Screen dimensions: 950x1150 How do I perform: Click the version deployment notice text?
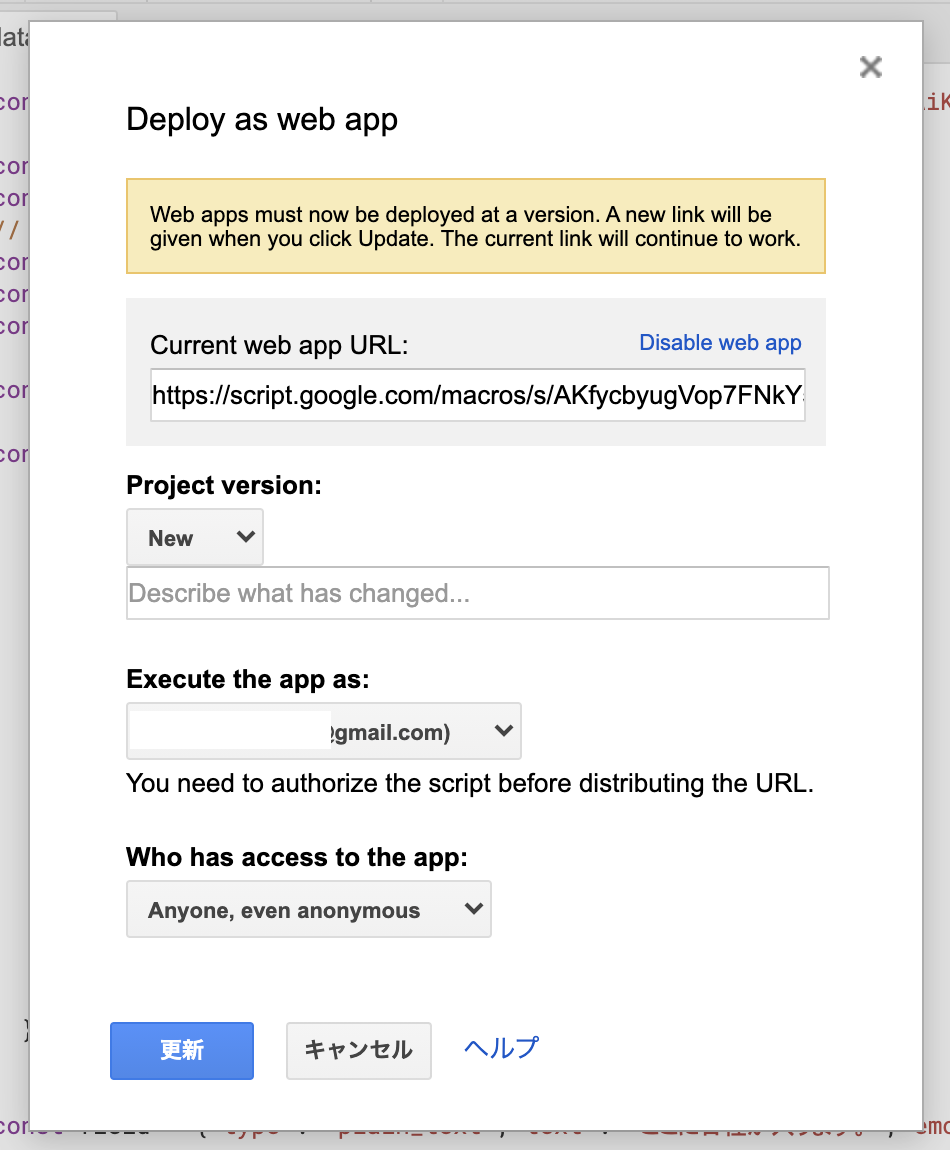475,227
